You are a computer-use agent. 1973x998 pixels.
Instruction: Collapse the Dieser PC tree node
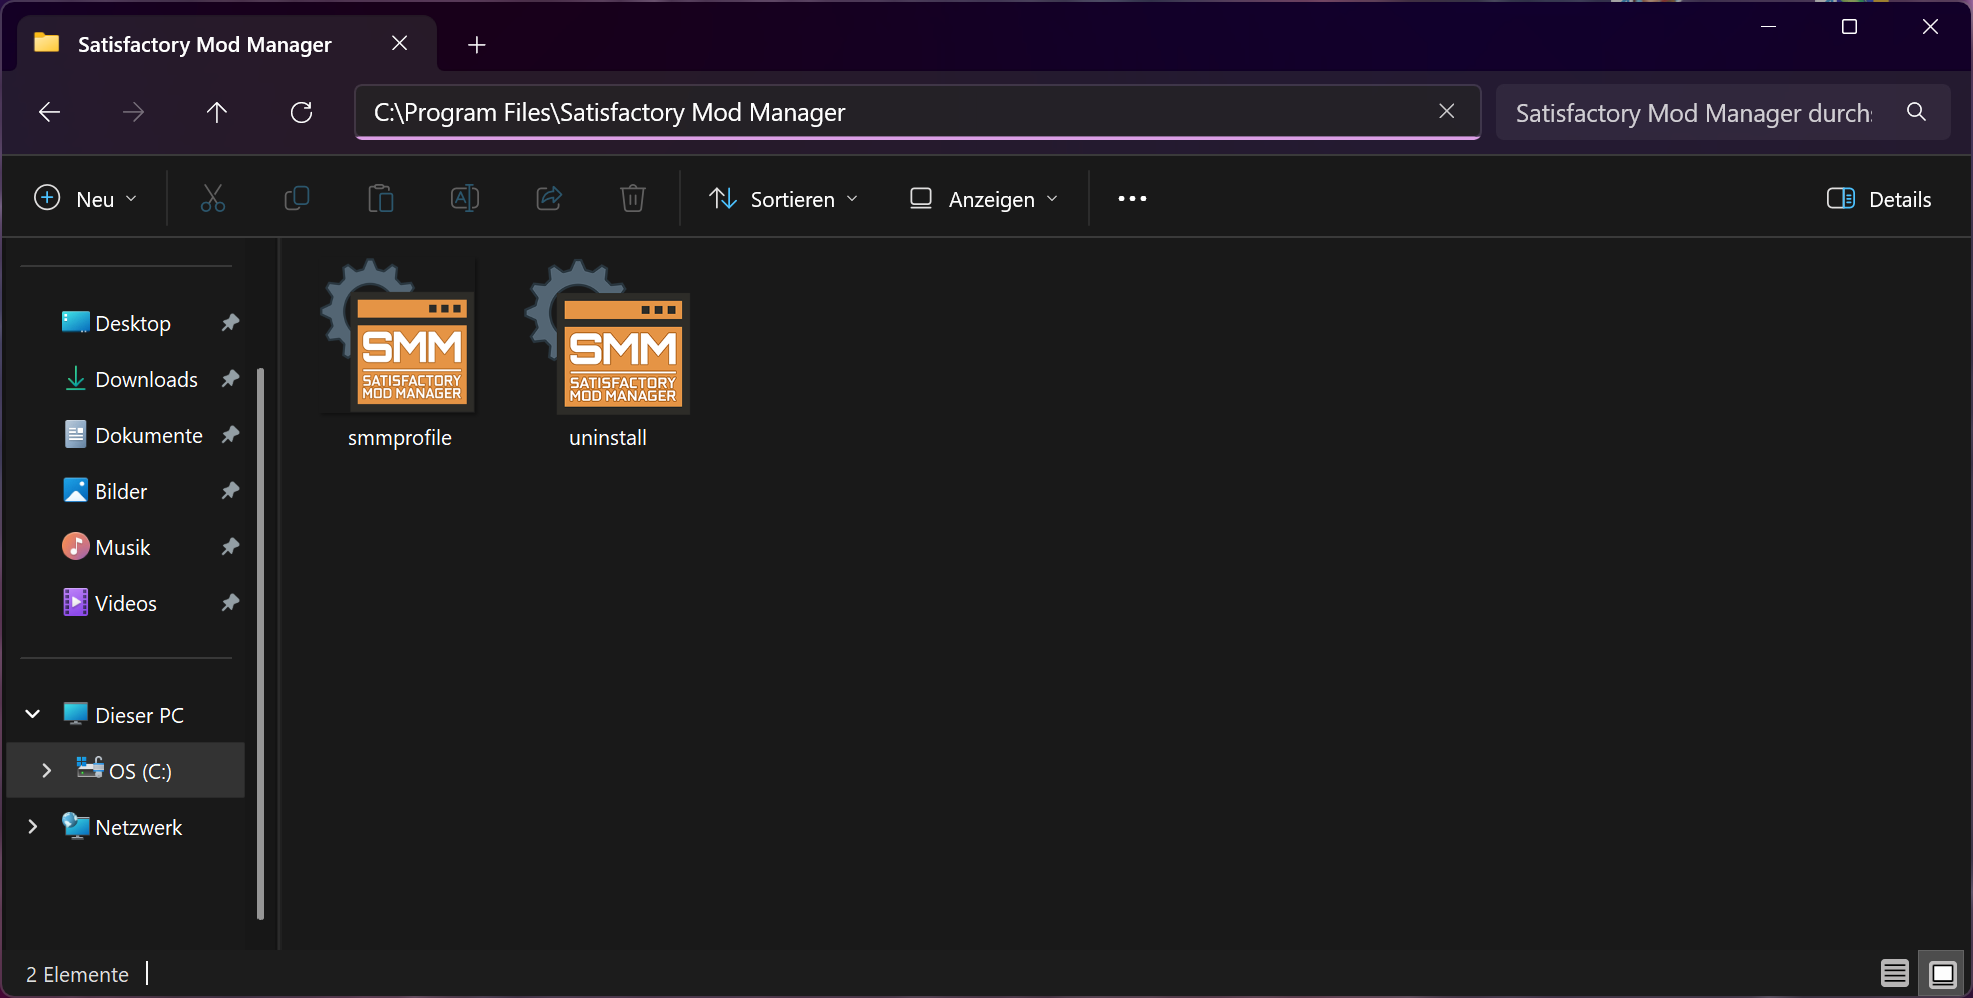coord(33,714)
